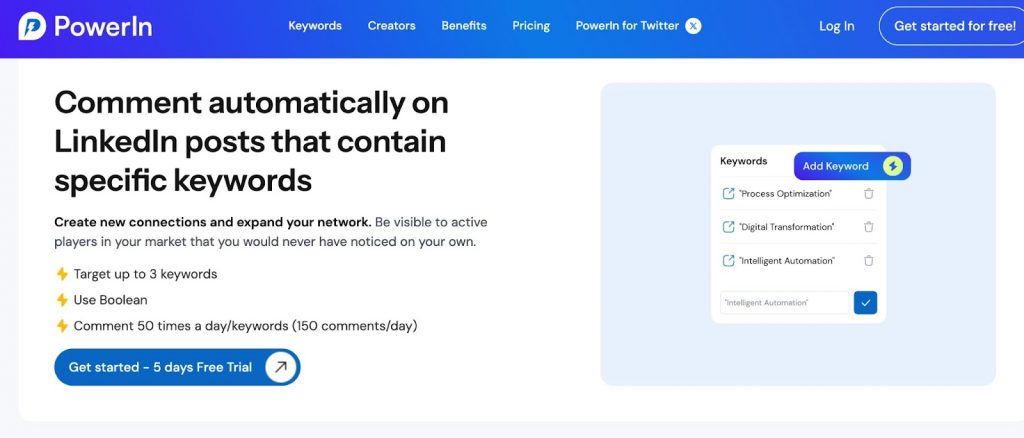This screenshot has height=438, width=1024.
Task: Delete the "Digital Transformation" keyword
Action: pos(868,227)
